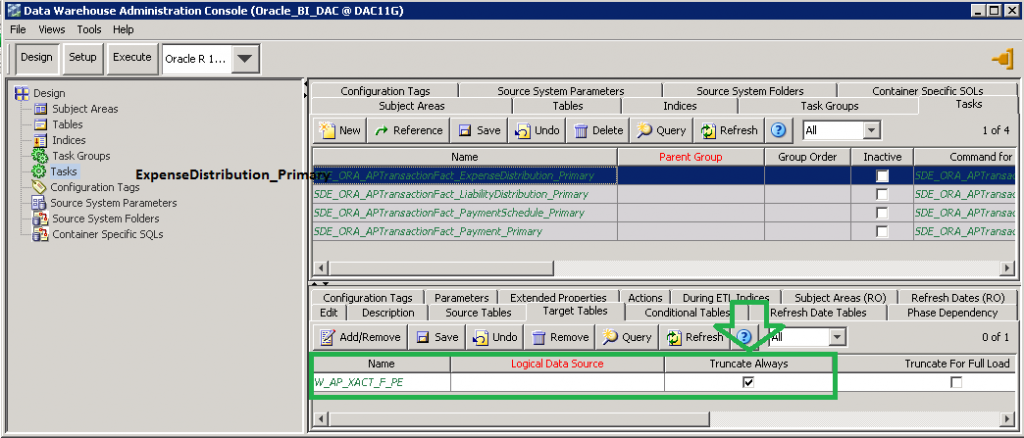
Task: Click Reference in the upper toolbar
Action: click(409, 131)
